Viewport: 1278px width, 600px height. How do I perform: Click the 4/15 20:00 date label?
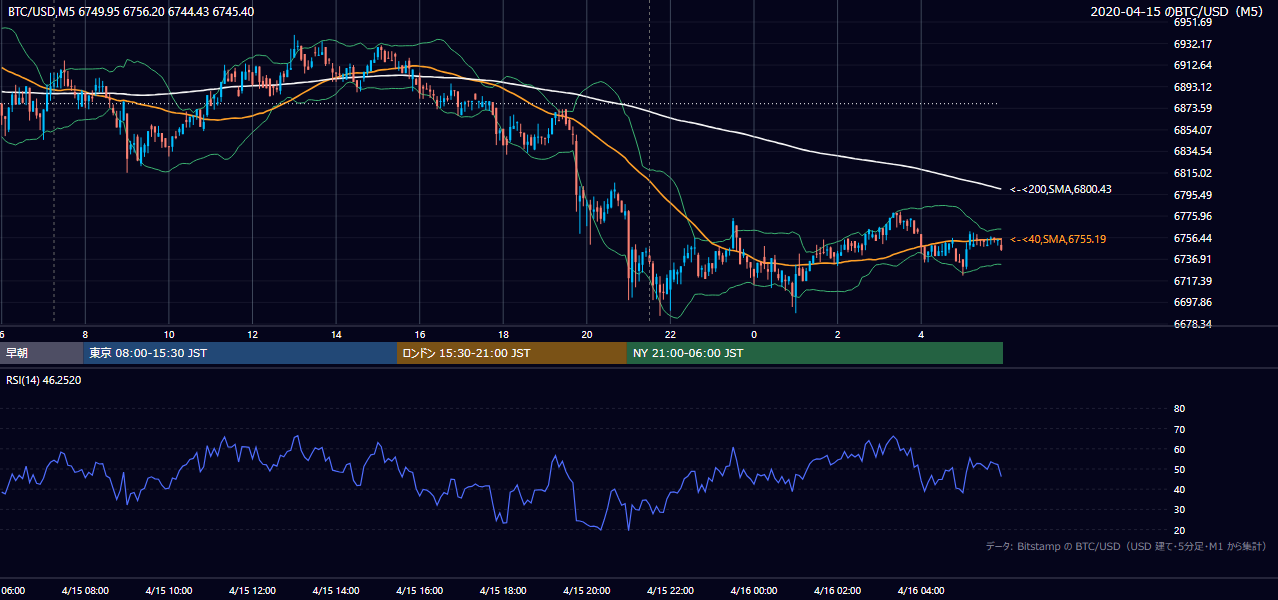(x=587, y=591)
